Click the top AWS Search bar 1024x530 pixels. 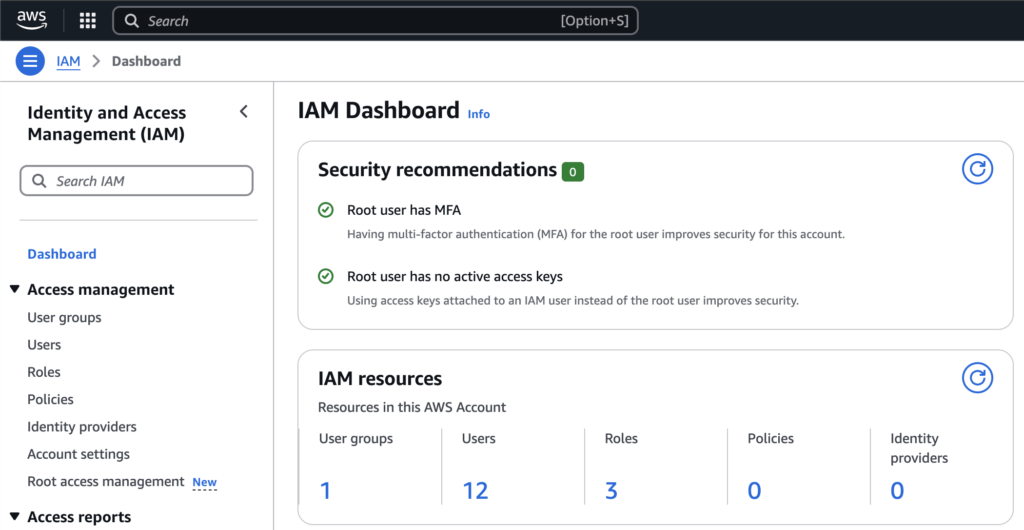[x=375, y=21]
